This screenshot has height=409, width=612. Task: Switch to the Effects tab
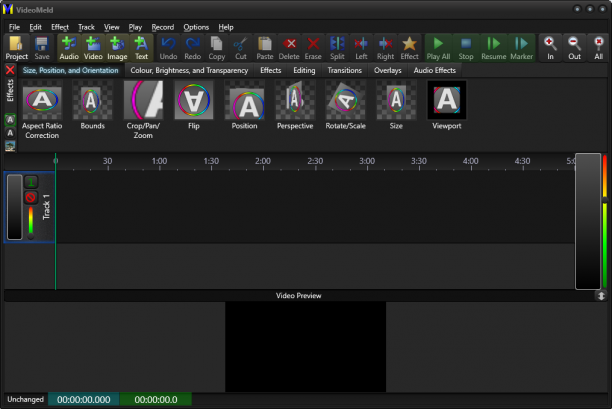(270, 70)
